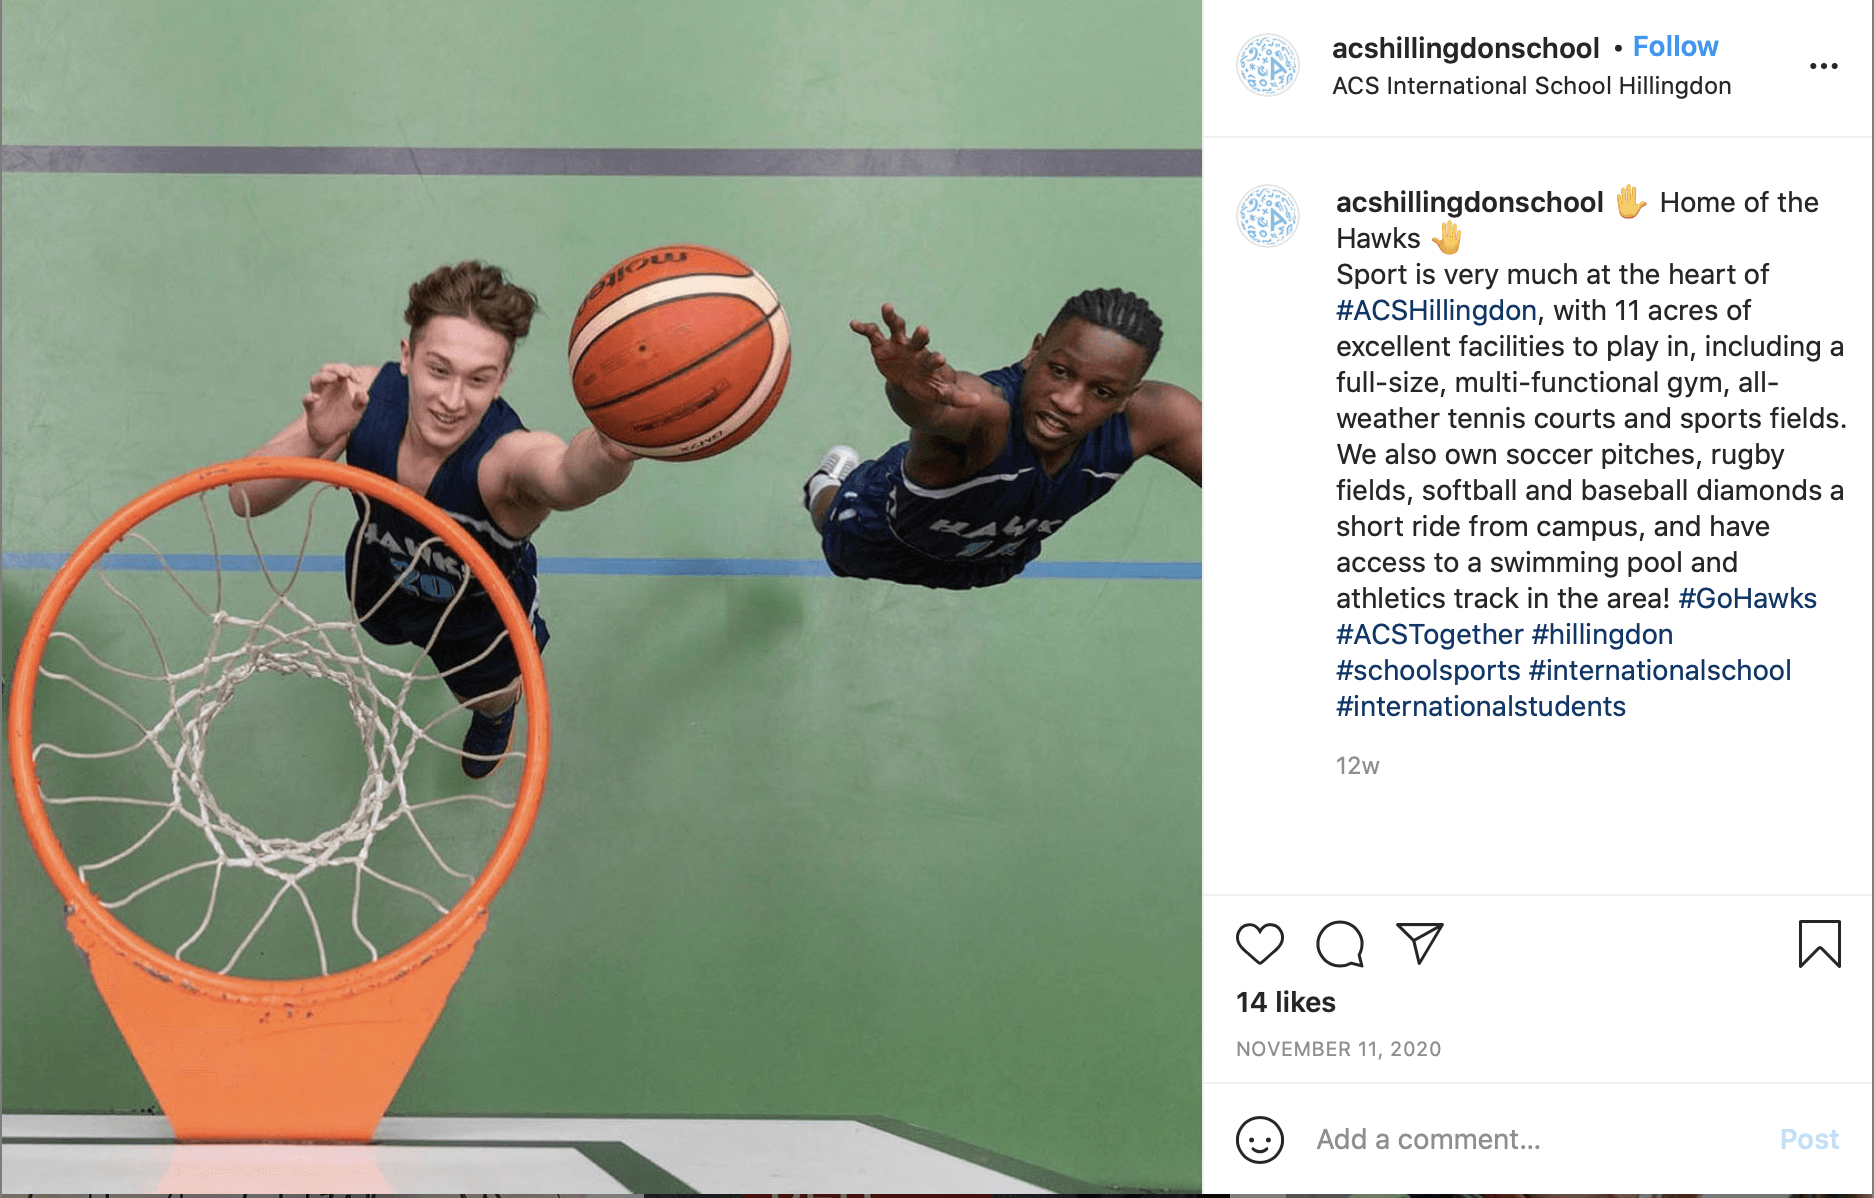Open the #internationalstudents hashtag
This screenshot has height=1198, width=1874.
[1481, 706]
